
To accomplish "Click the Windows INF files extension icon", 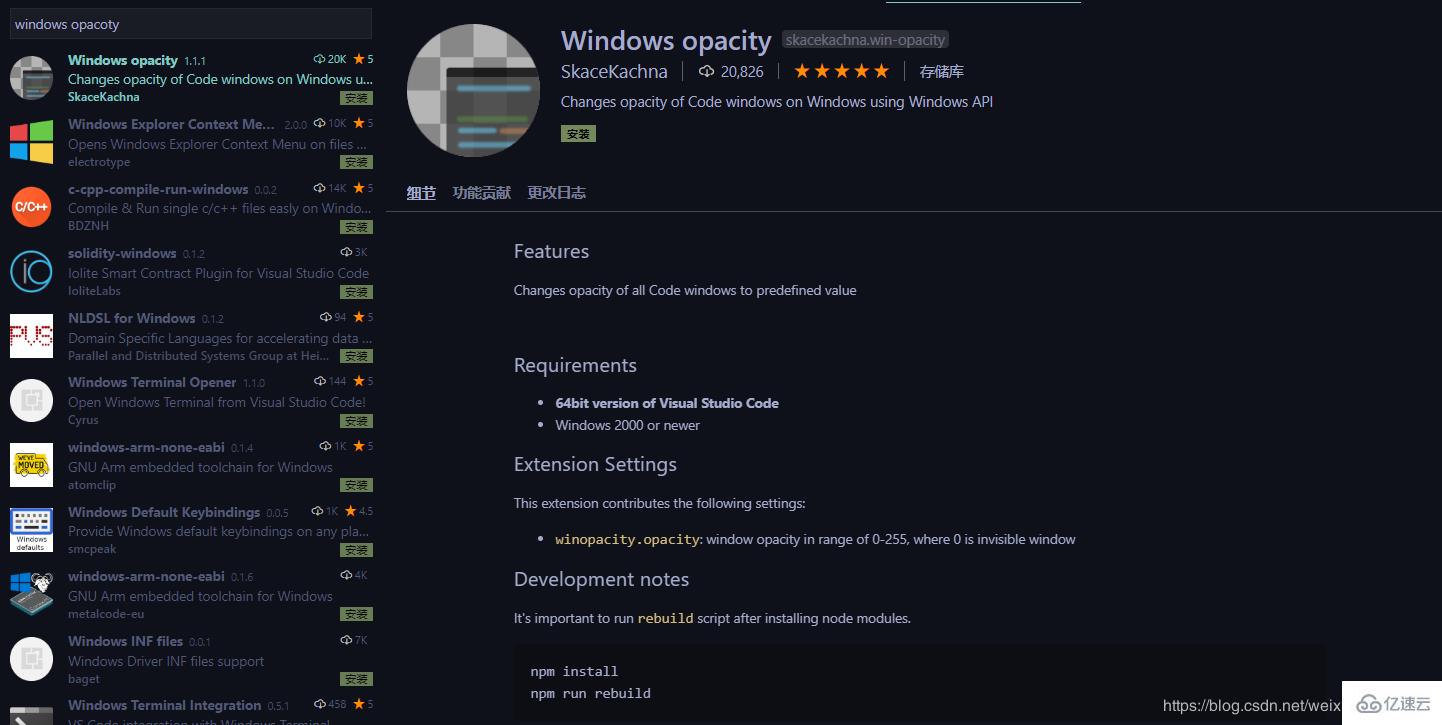I will click(31, 658).
